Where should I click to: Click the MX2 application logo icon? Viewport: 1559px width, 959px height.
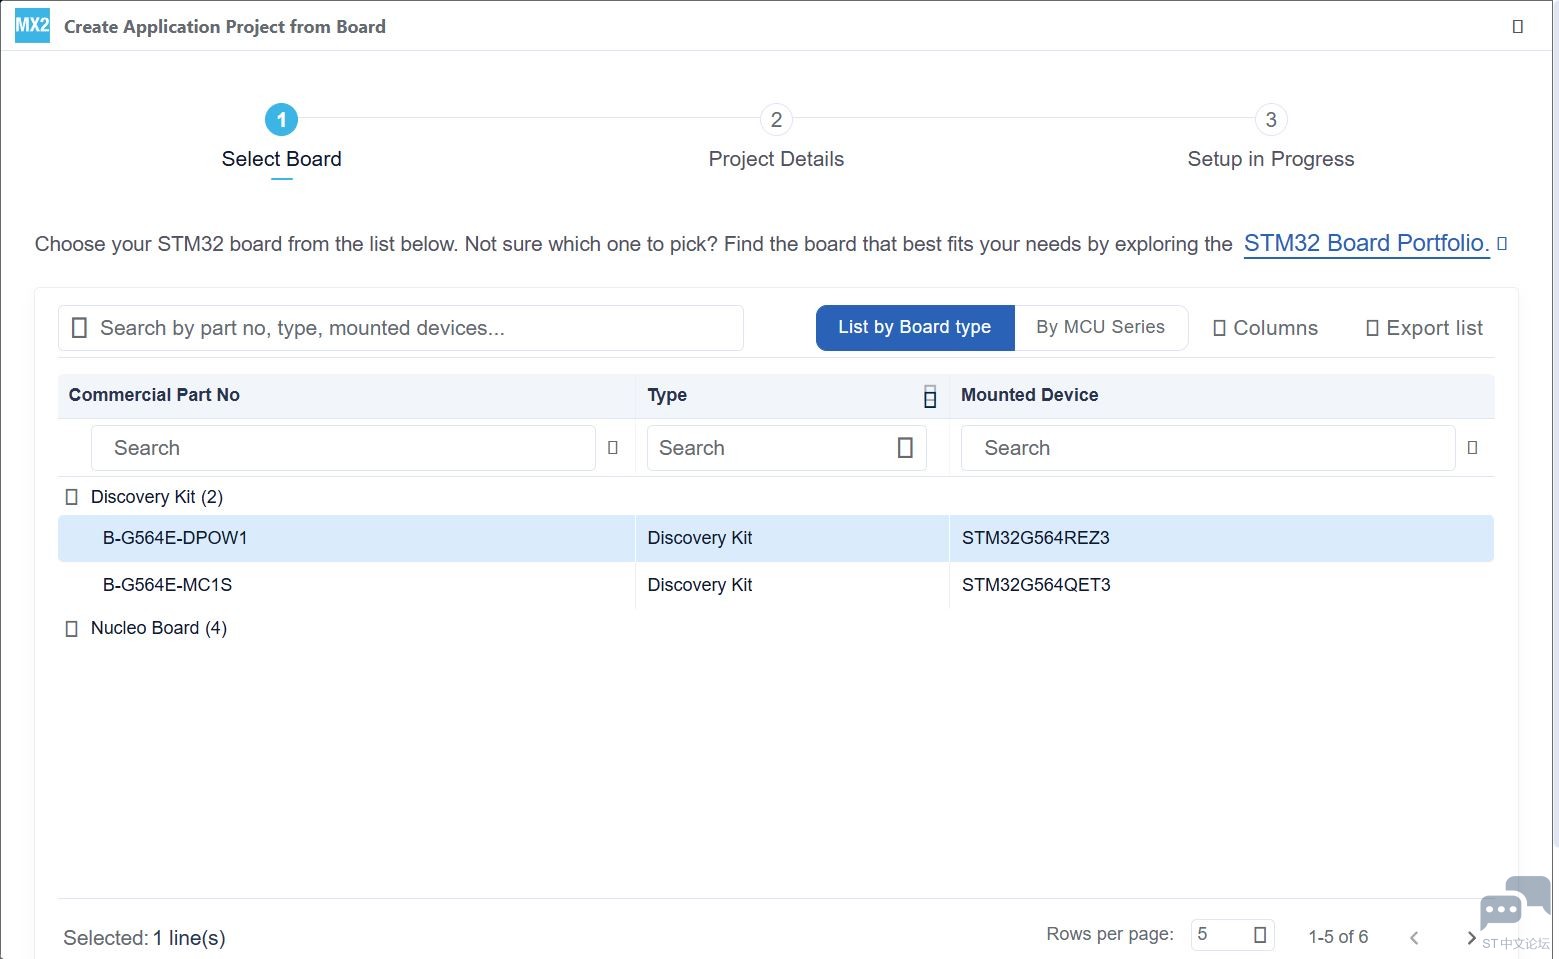[32, 25]
